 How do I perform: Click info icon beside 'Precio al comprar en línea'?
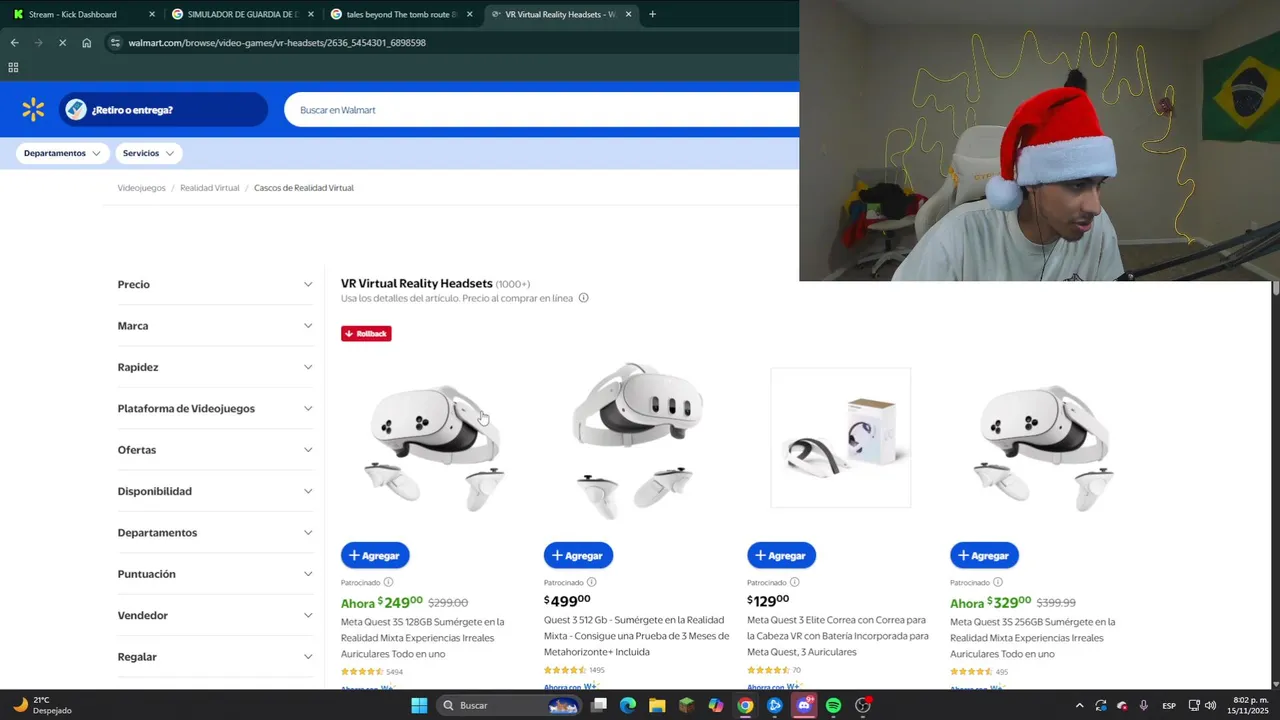point(584,298)
